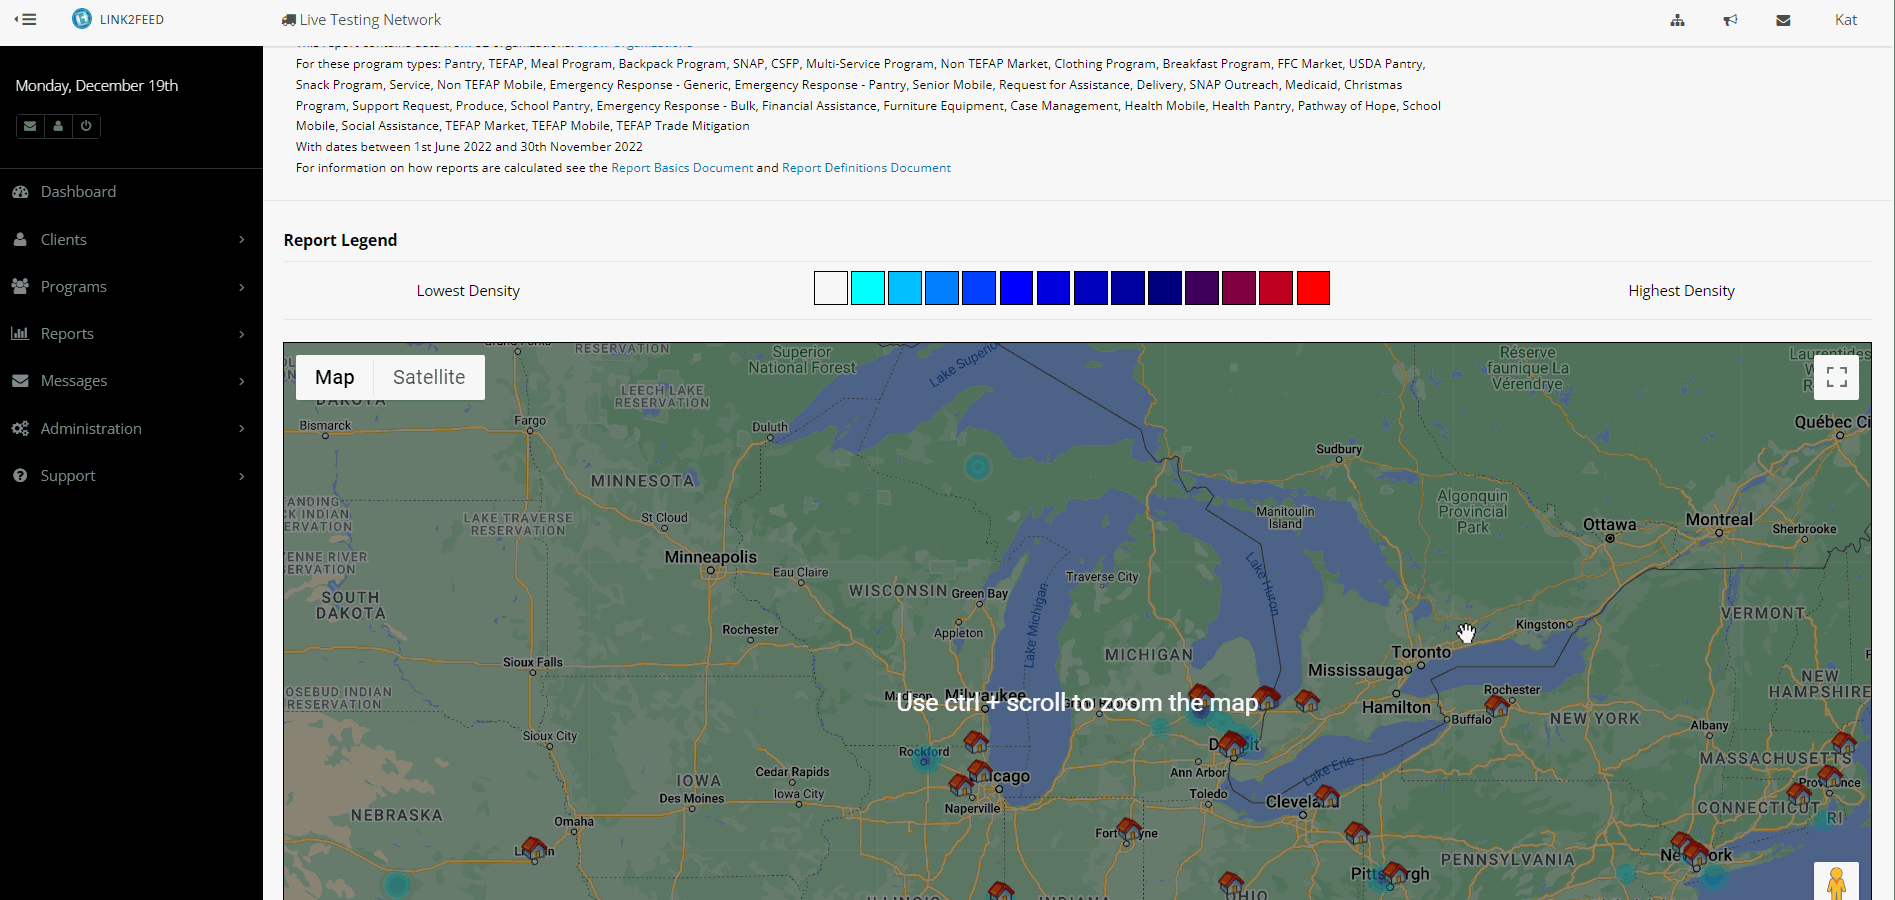1895x900 pixels.
Task: Click the house marker near Buffalo
Action: pyautogui.click(x=1496, y=704)
